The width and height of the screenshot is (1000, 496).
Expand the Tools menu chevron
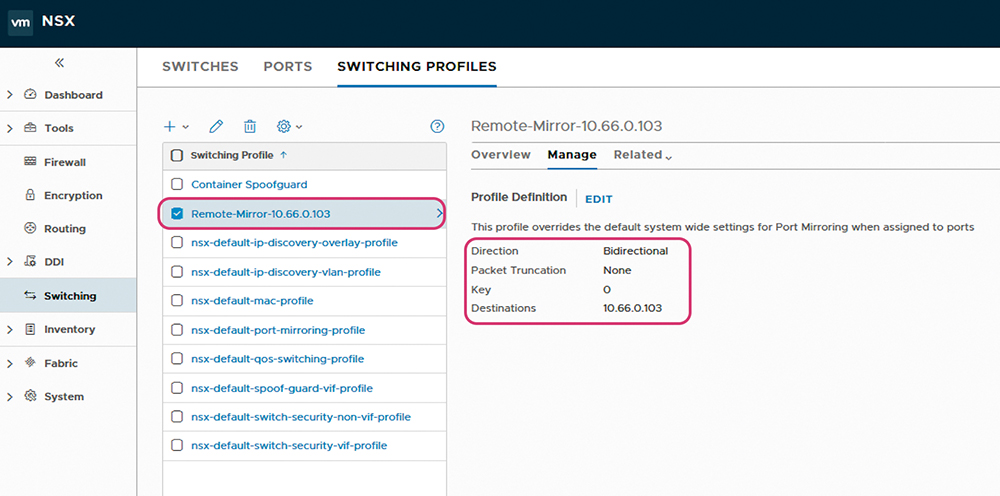coord(10,128)
